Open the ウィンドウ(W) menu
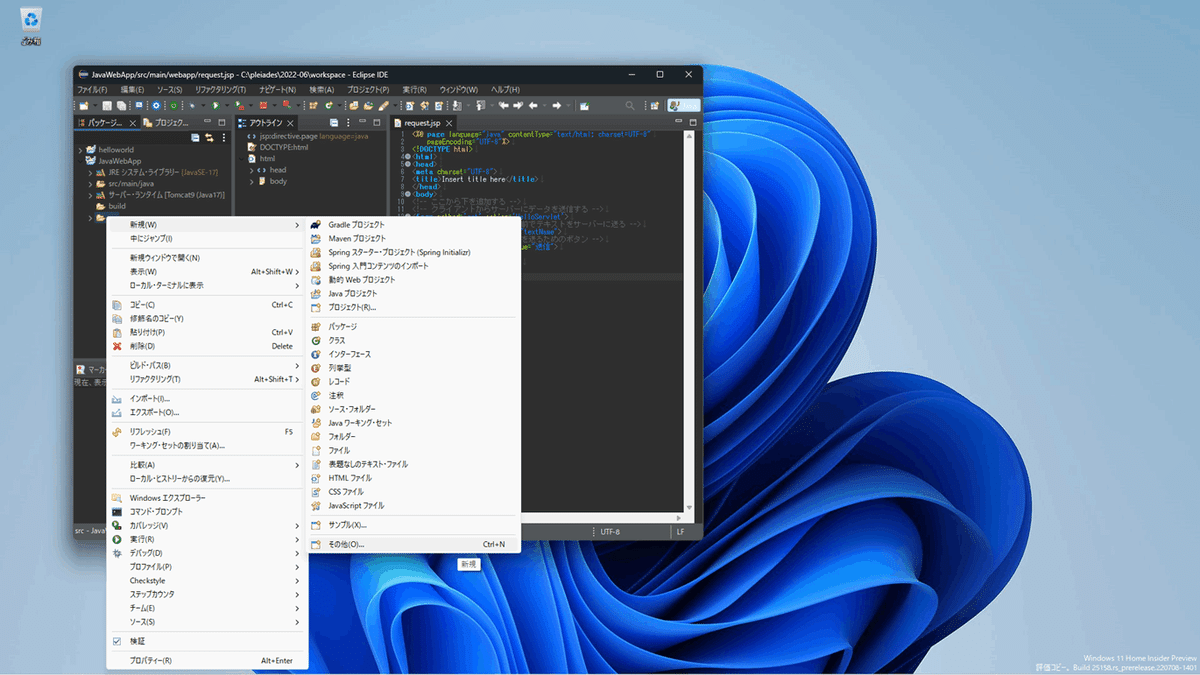Screen dimensions: 1200x675 [459, 90]
